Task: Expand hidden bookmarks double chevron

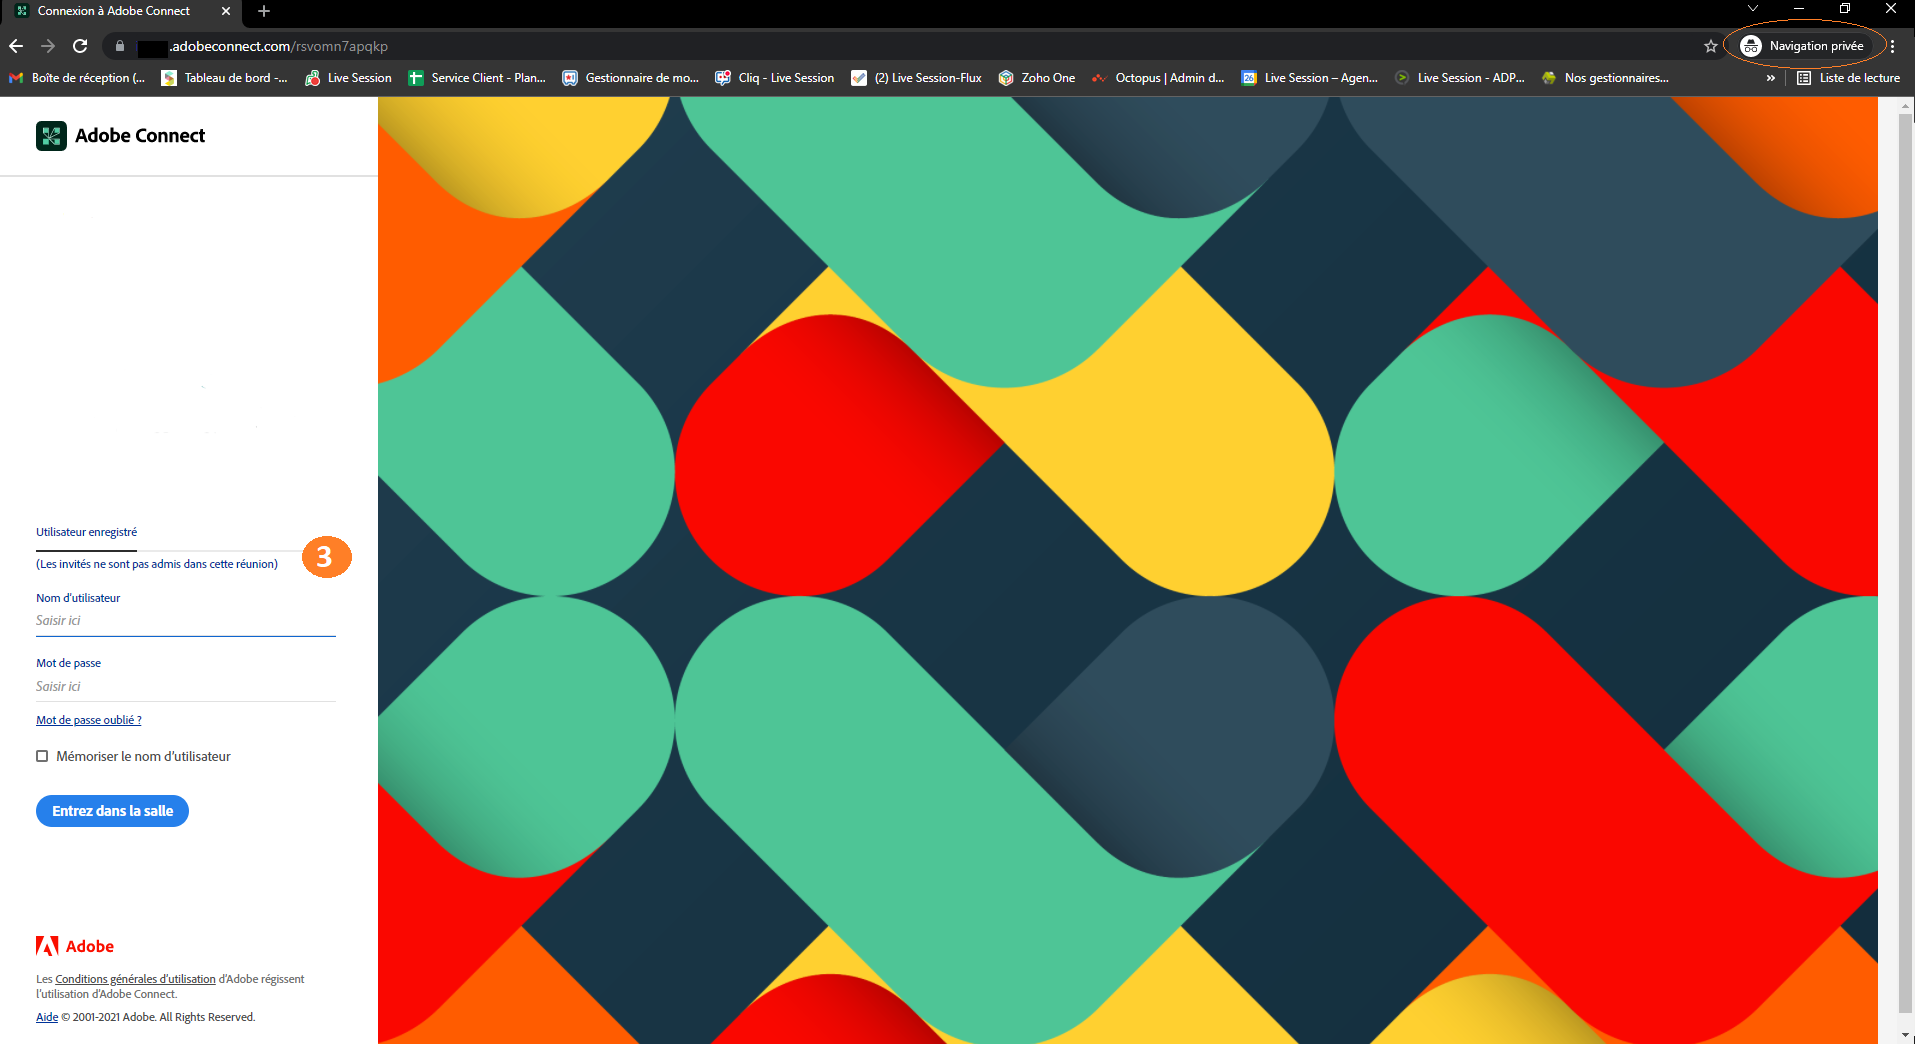Action: pyautogui.click(x=1771, y=78)
